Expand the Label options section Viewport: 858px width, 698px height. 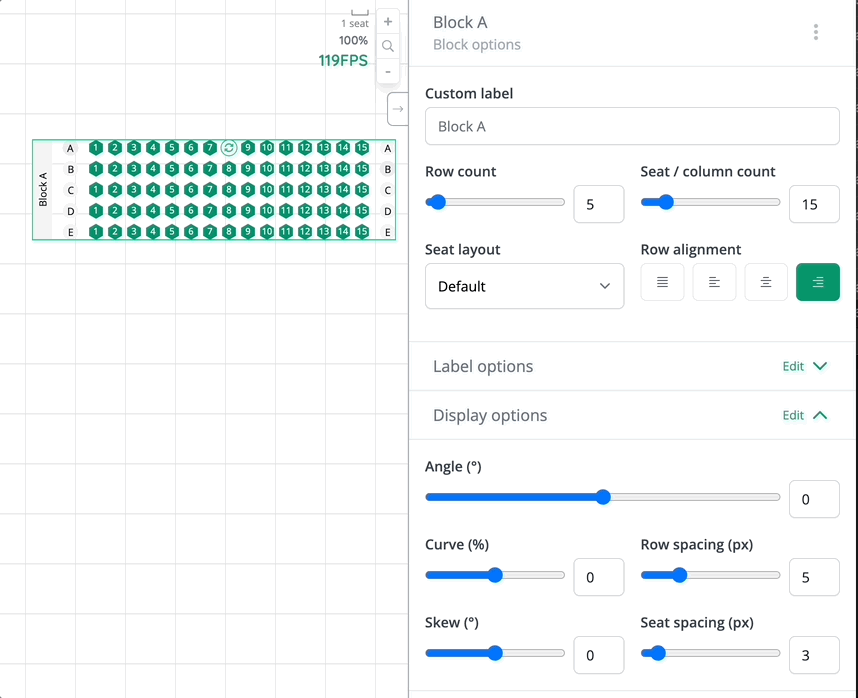click(822, 366)
